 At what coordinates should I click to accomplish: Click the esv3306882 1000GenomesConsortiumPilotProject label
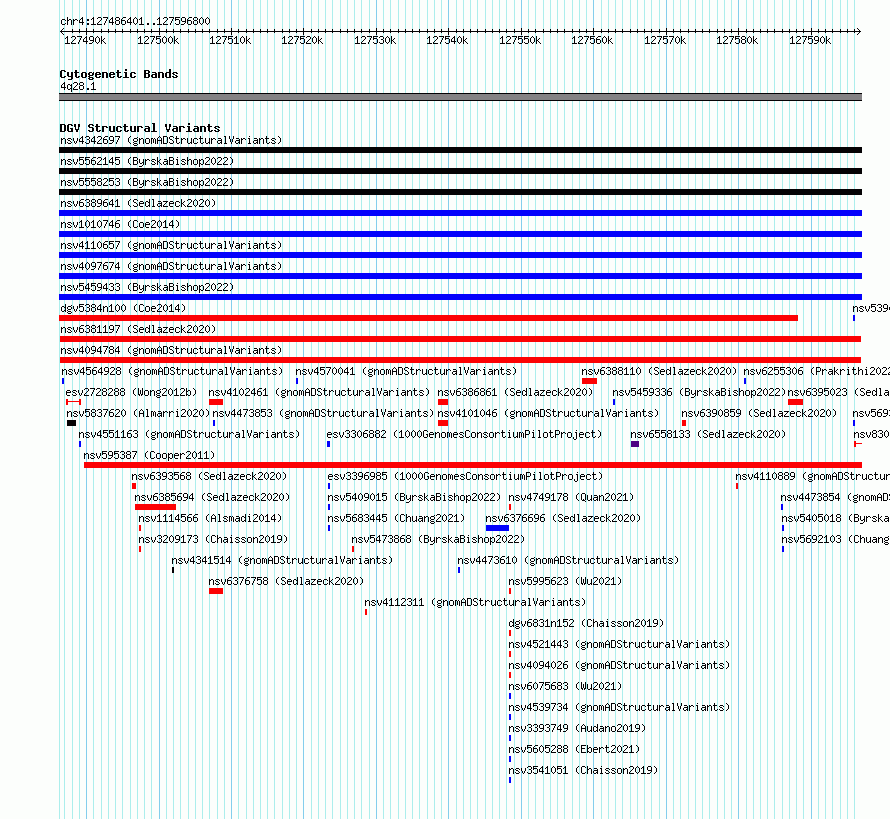464,434
